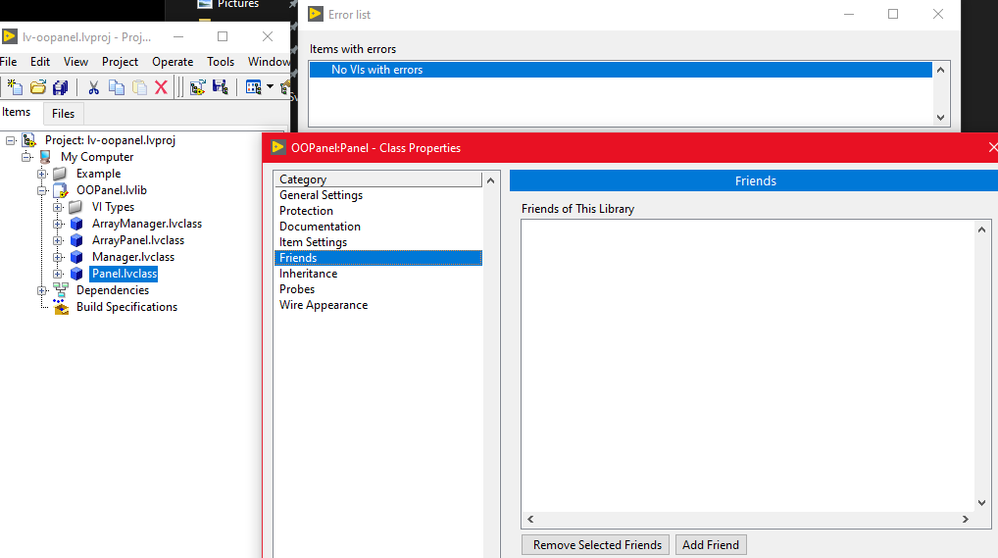Click the New item toolbar icon

(x=15, y=87)
